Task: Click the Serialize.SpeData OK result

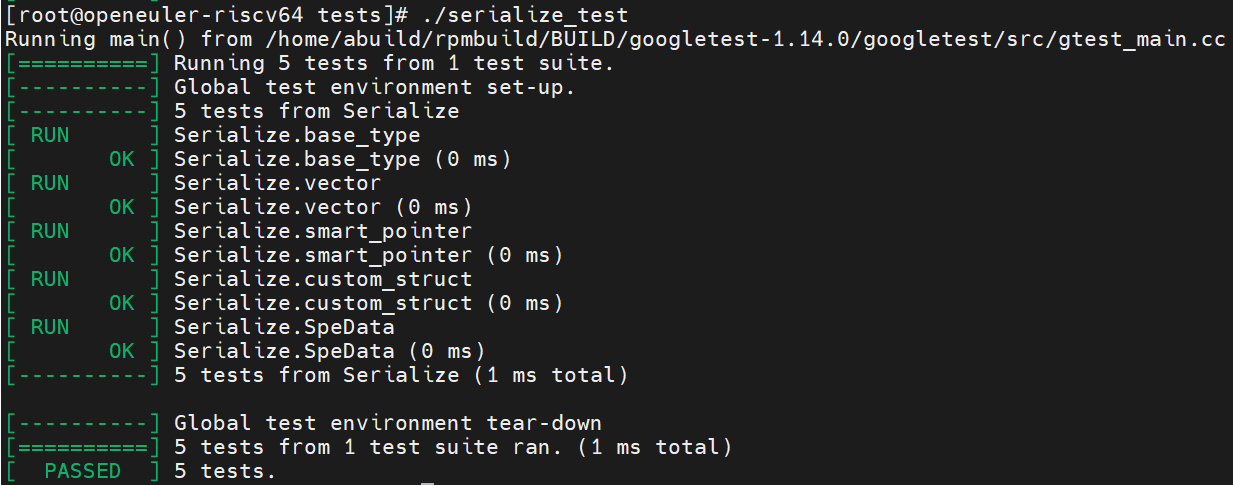Action: [x=245, y=351]
